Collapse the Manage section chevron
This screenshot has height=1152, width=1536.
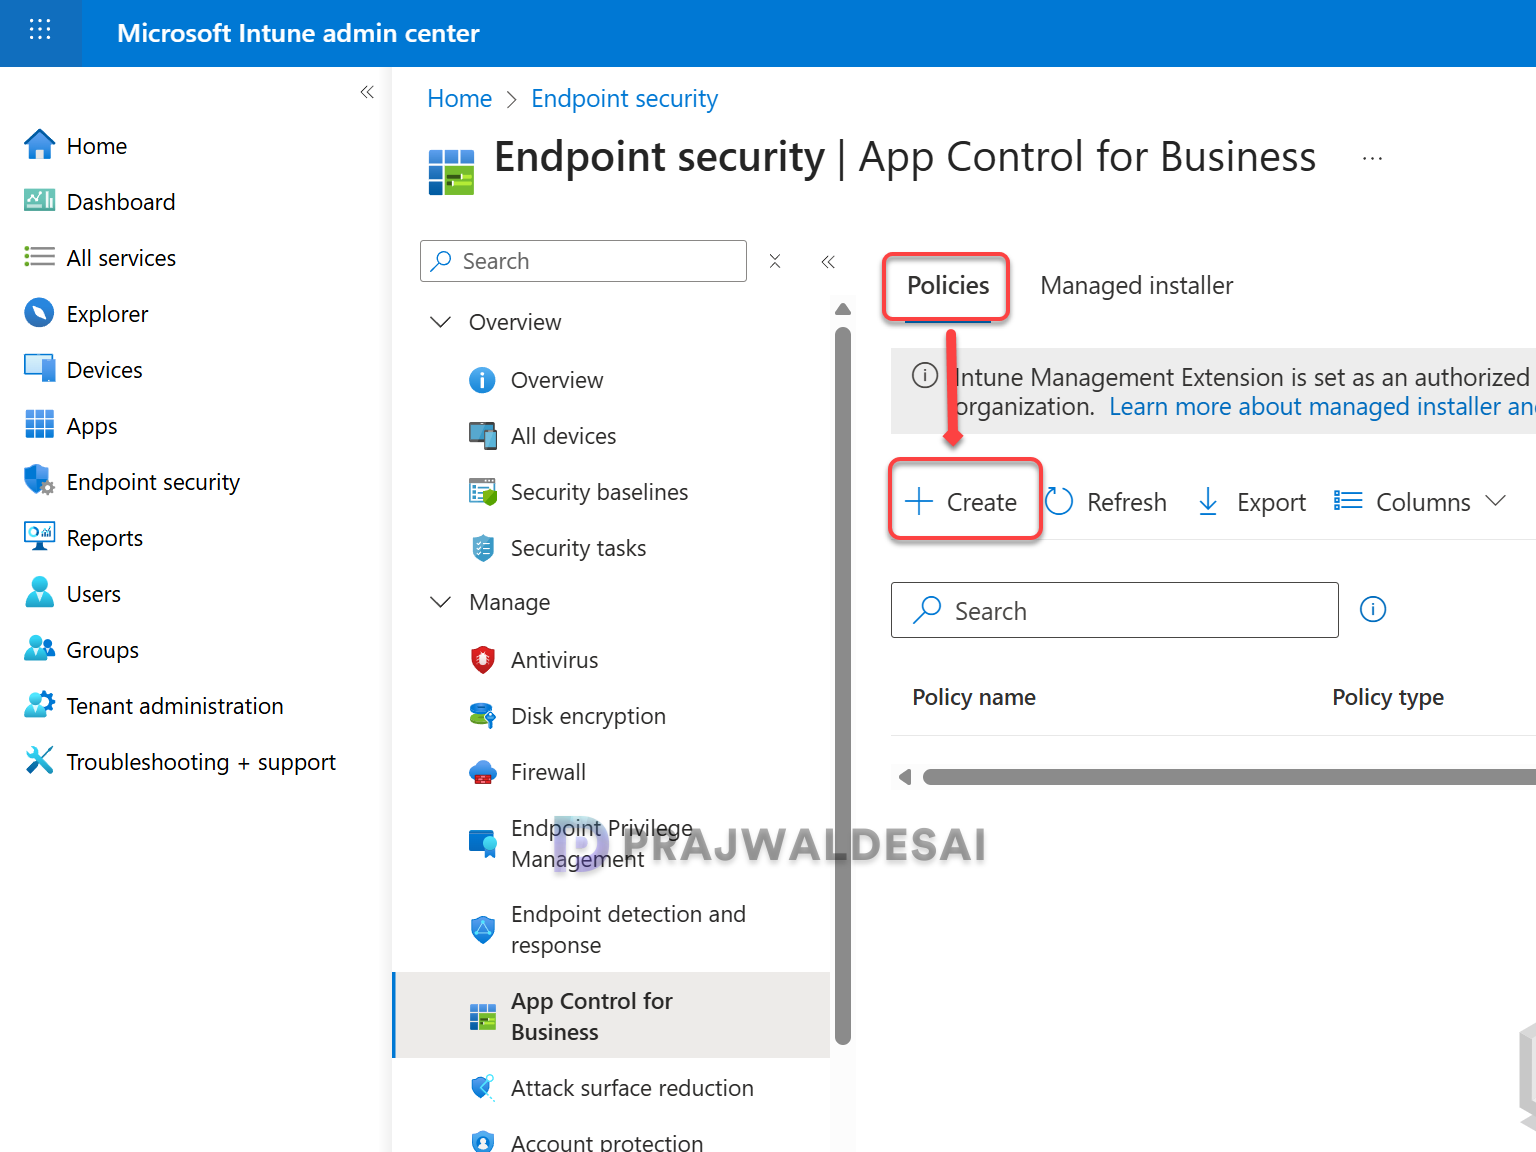440,602
